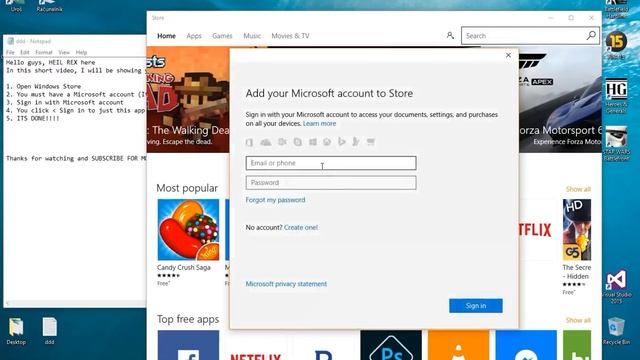The height and width of the screenshot is (360, 640).
Task: Click the 'Hello guys, HEIL REX here' line
Action: click(x=51, y=62)
